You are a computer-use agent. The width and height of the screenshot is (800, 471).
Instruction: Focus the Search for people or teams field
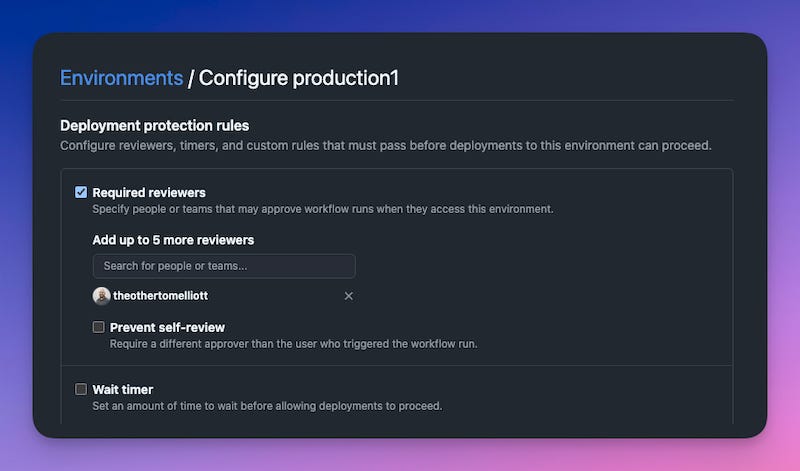pos(224,266)
